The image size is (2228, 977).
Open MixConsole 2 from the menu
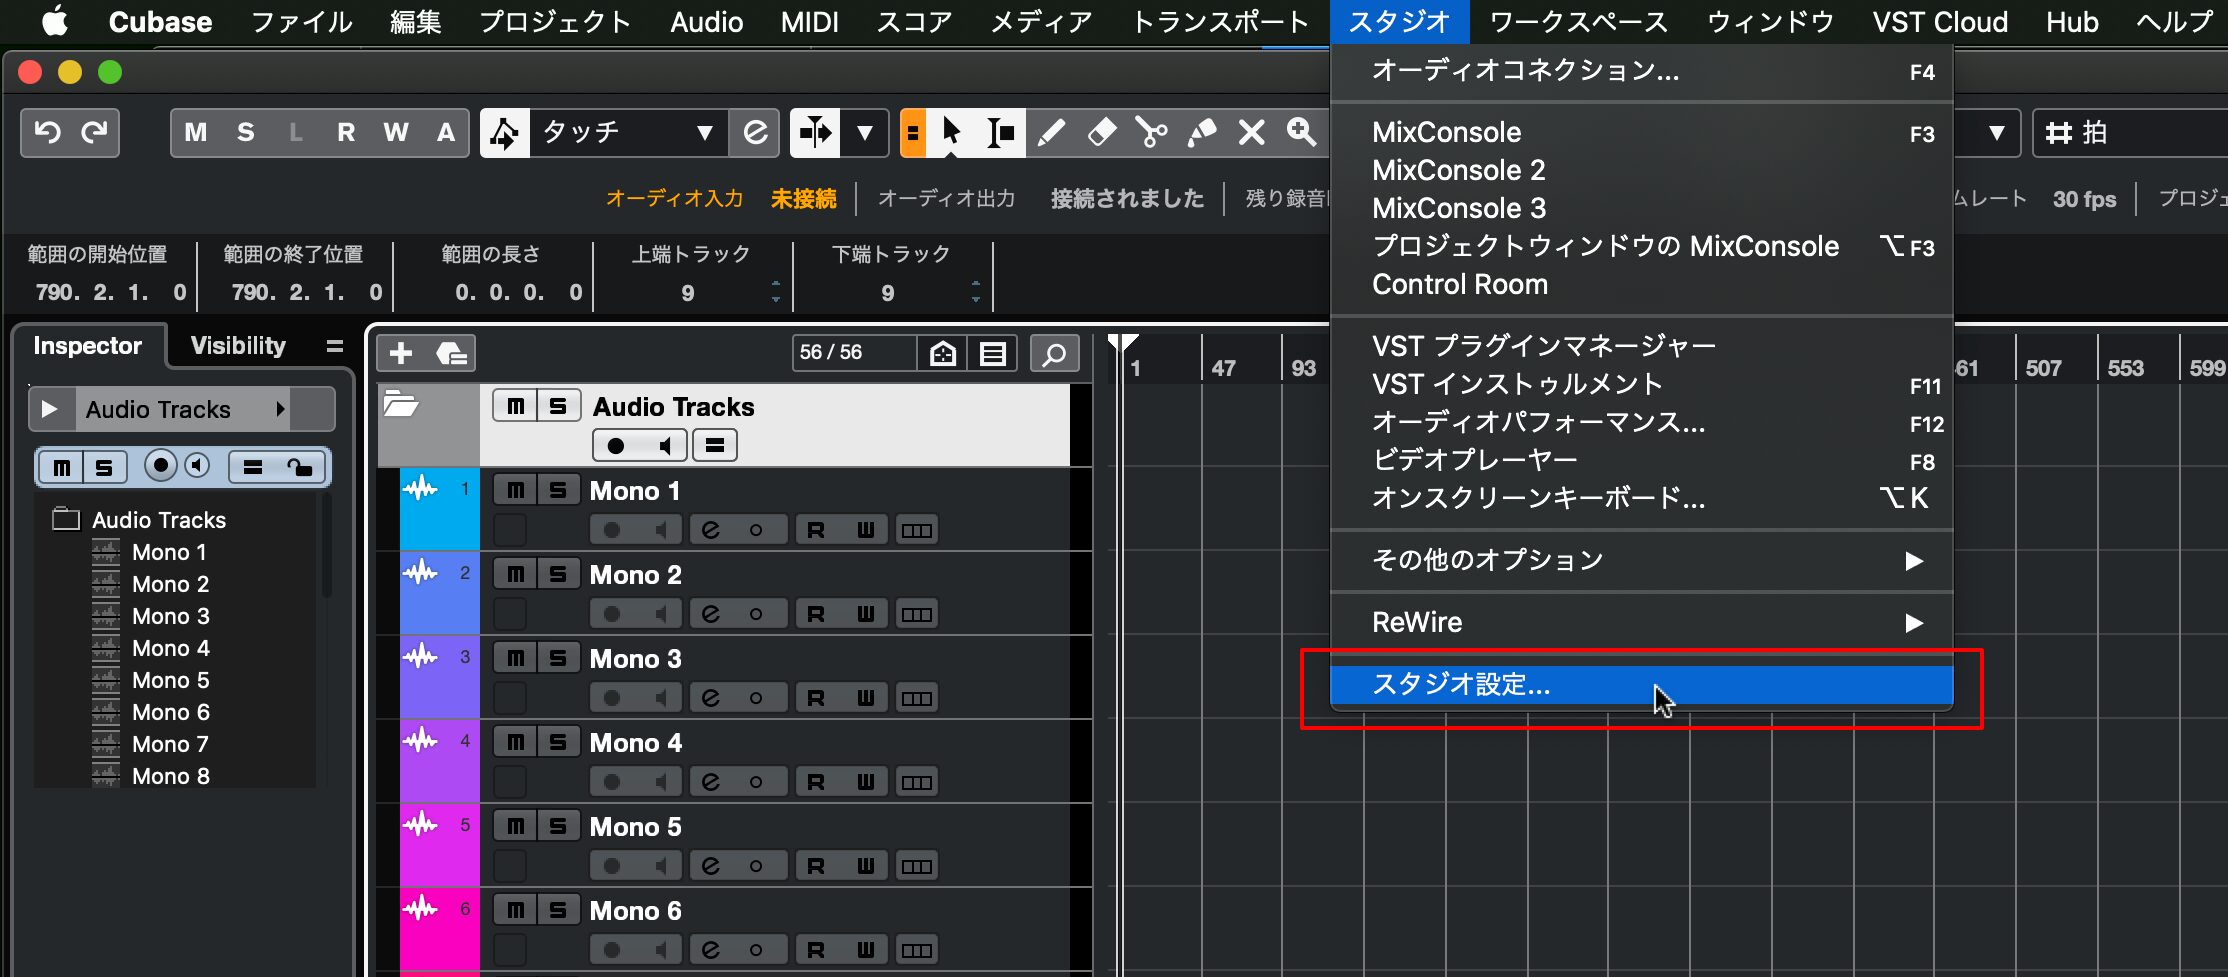coord(1458,171)
